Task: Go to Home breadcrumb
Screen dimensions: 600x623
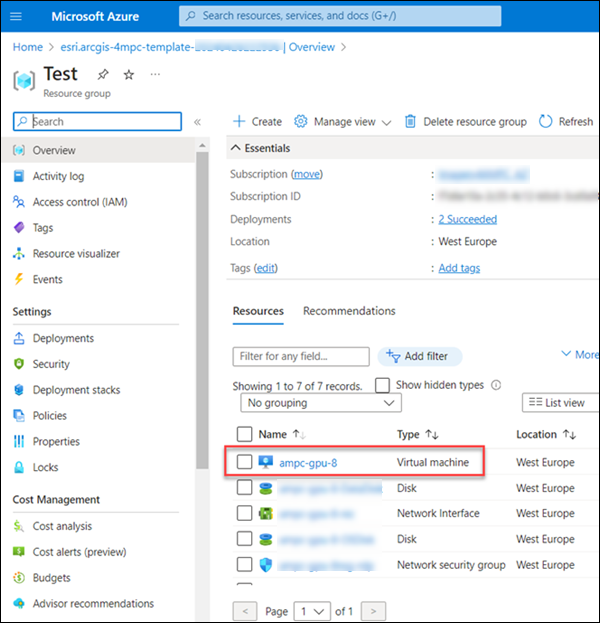Action: pos(27,47)
